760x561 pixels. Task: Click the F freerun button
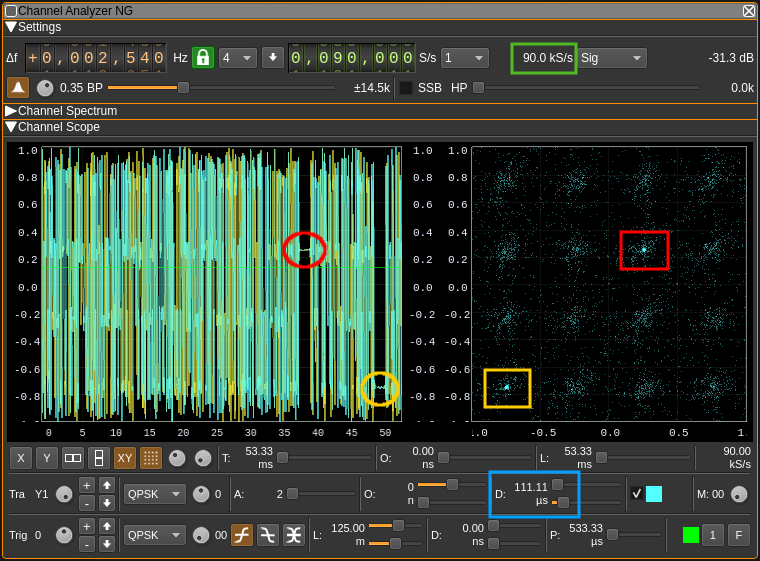pyautogui.click(x=739, y=535)
